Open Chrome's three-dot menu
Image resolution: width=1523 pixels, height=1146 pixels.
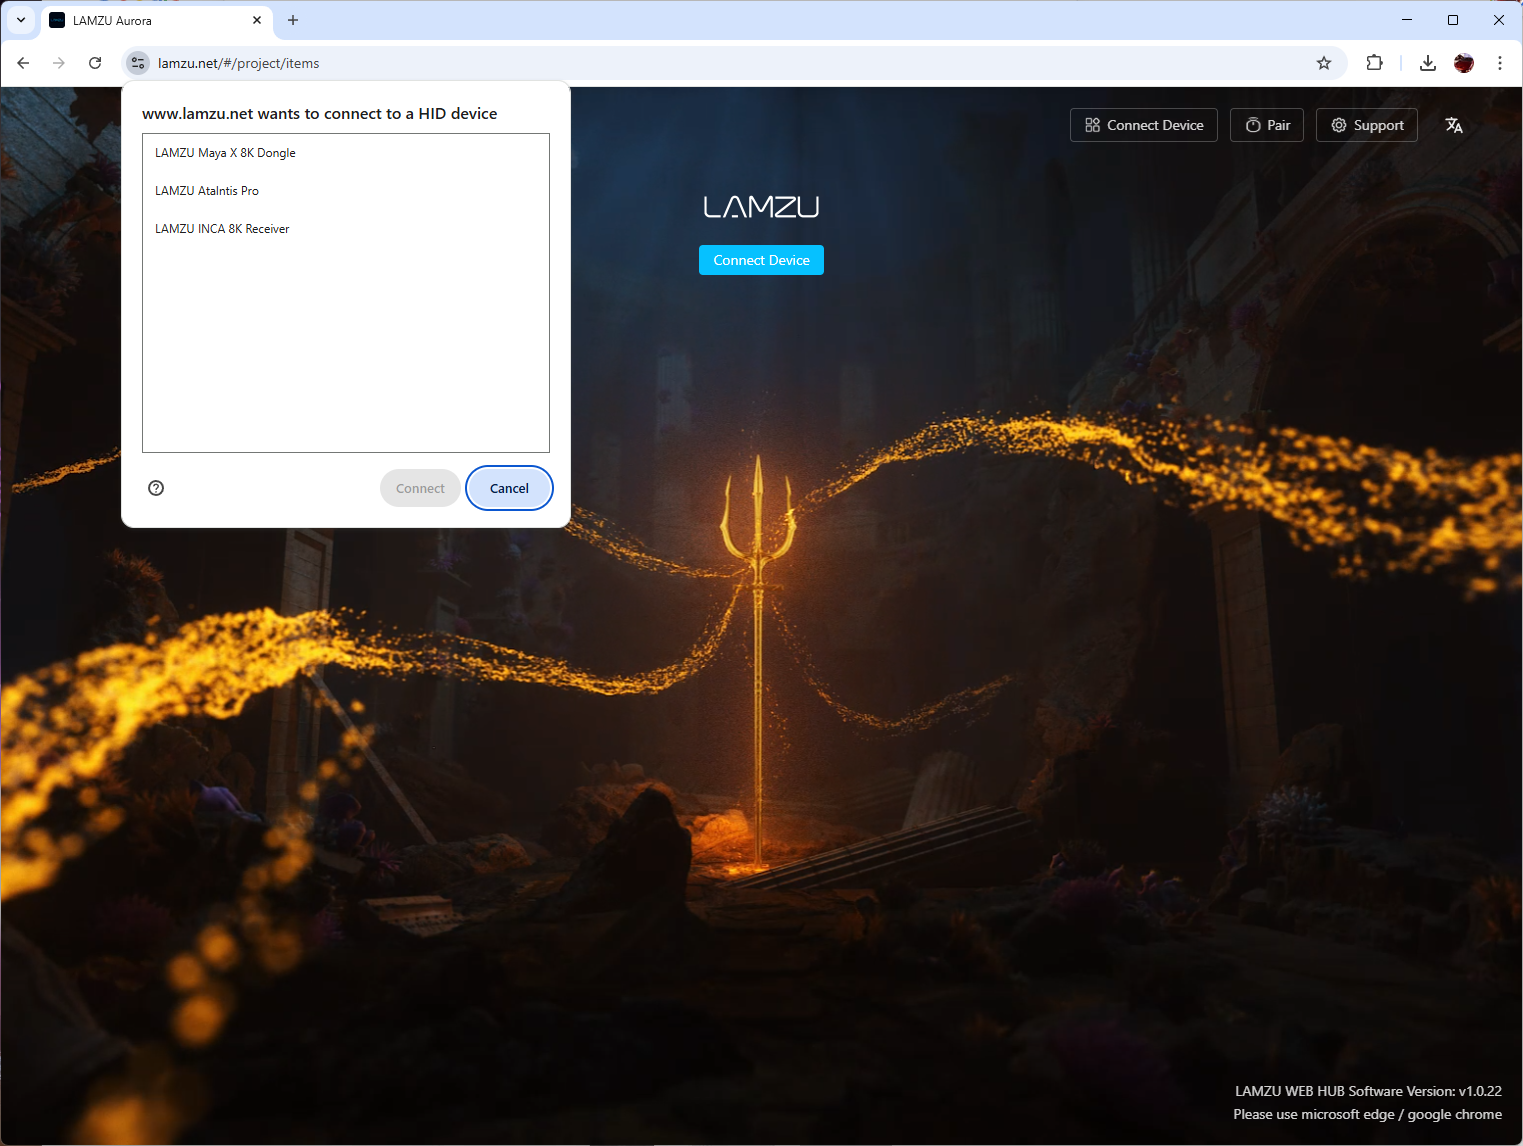point(1500,63)
